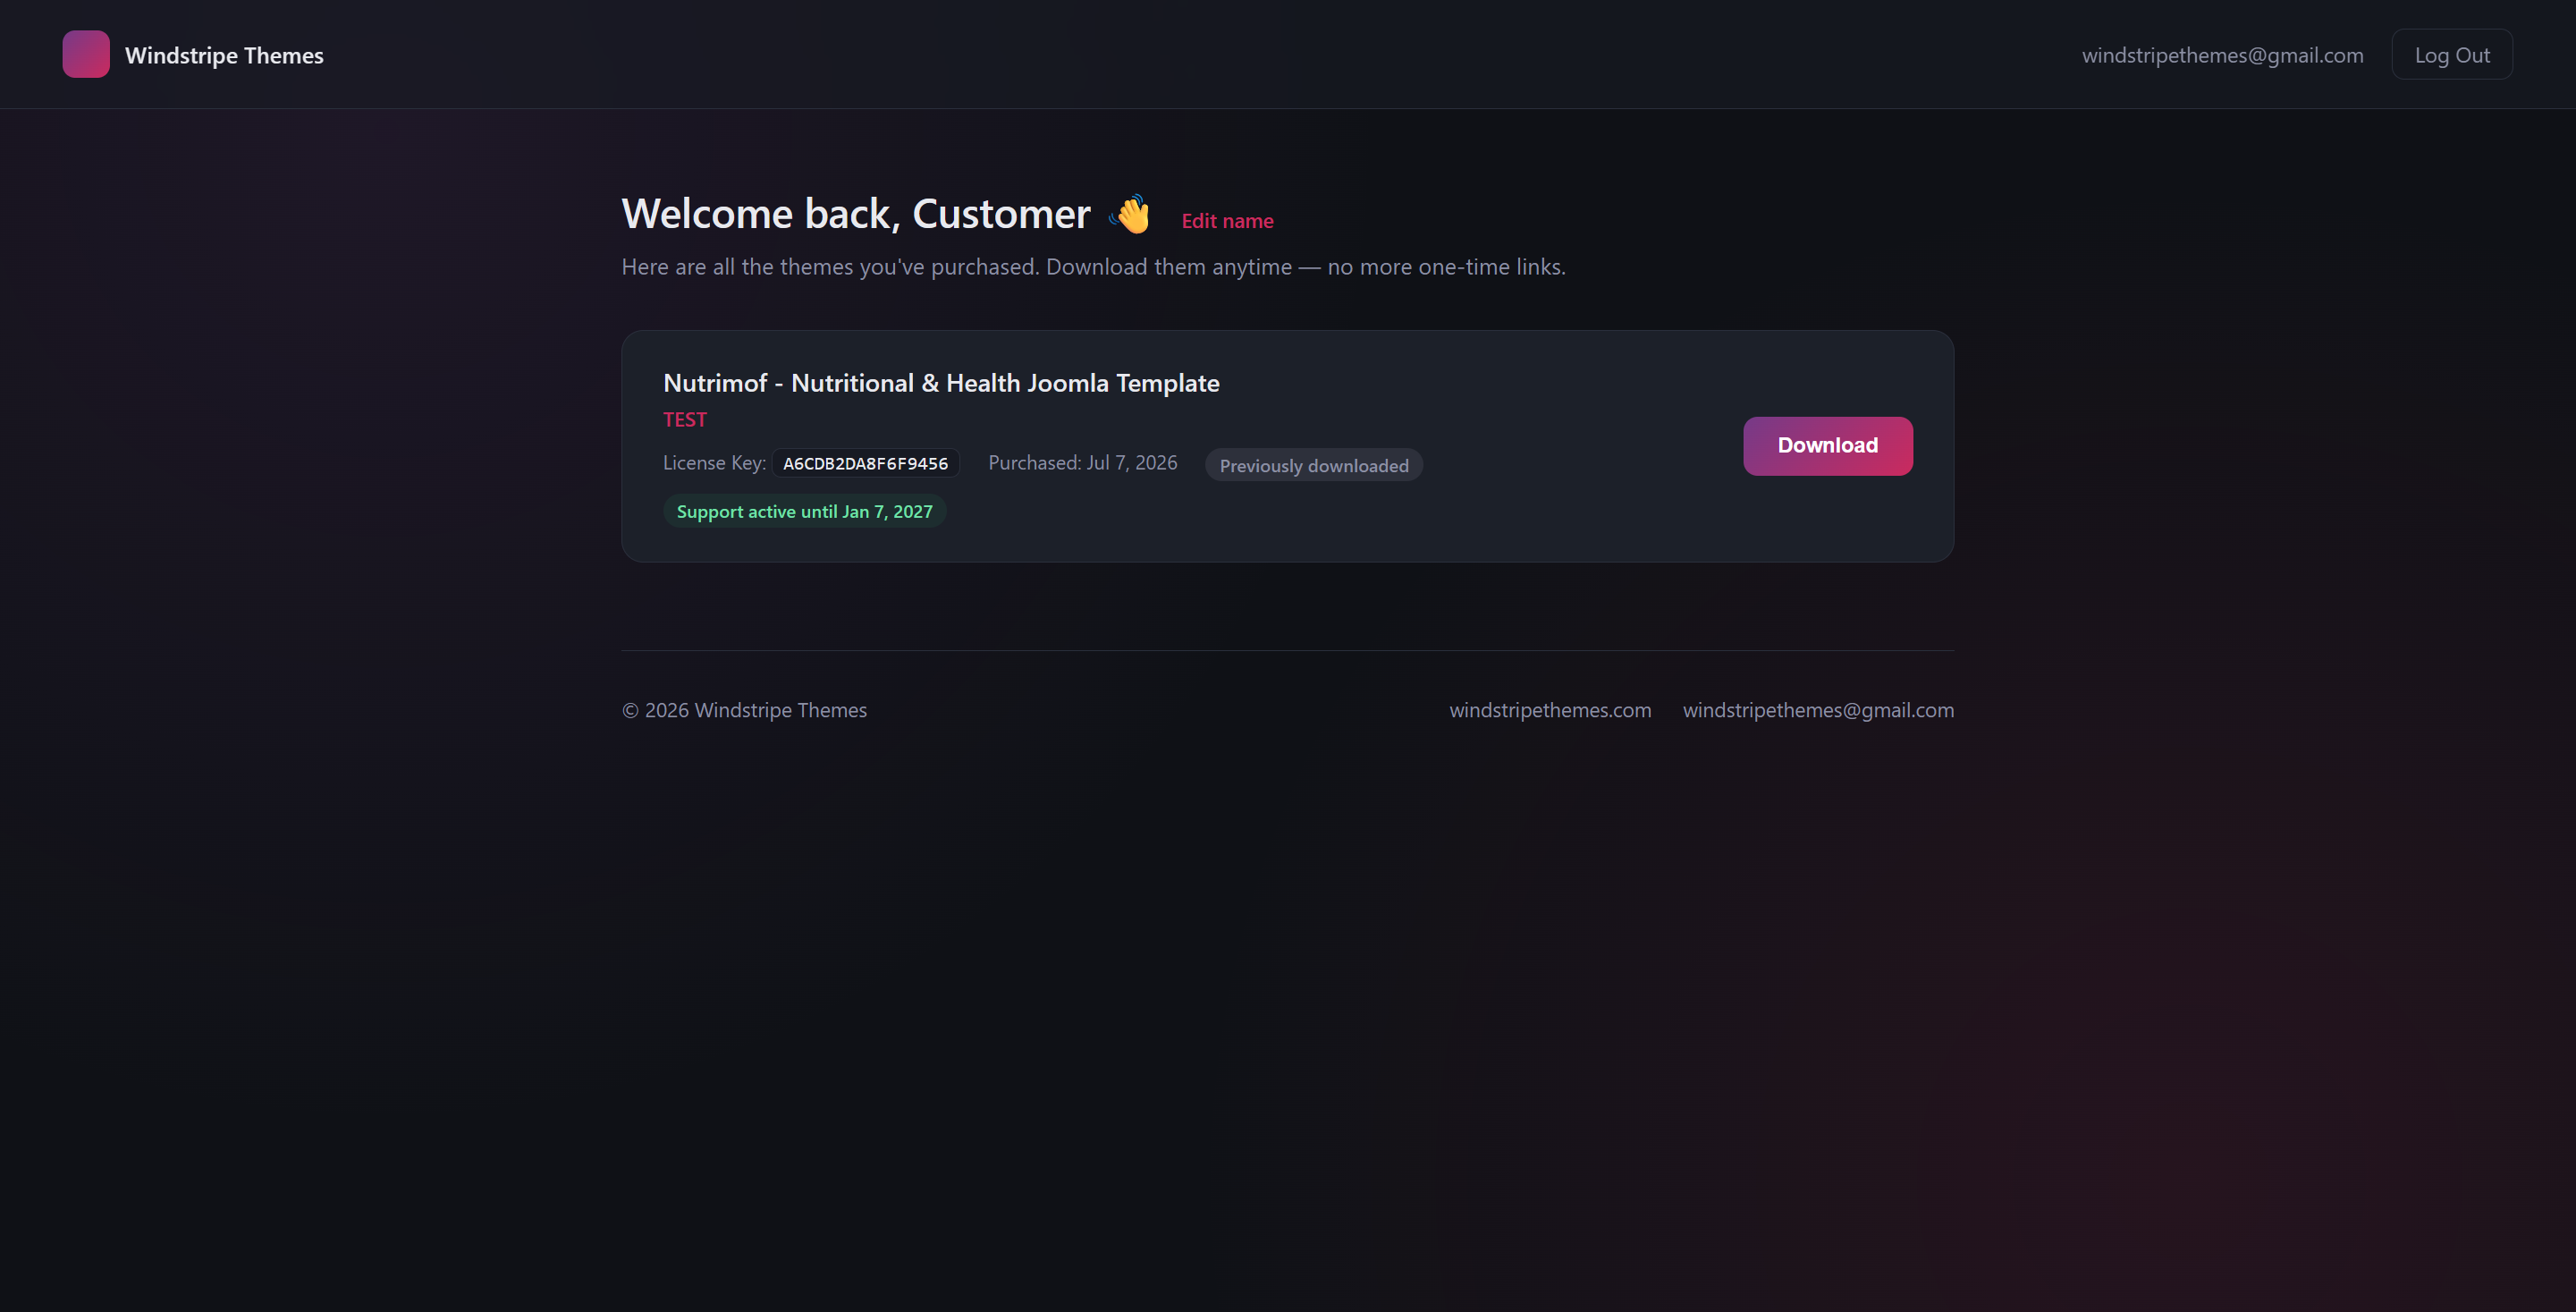Click the Support active until Jan 7, 2027 badge
Viewport: 2576px width, 1312px height.
804,511
